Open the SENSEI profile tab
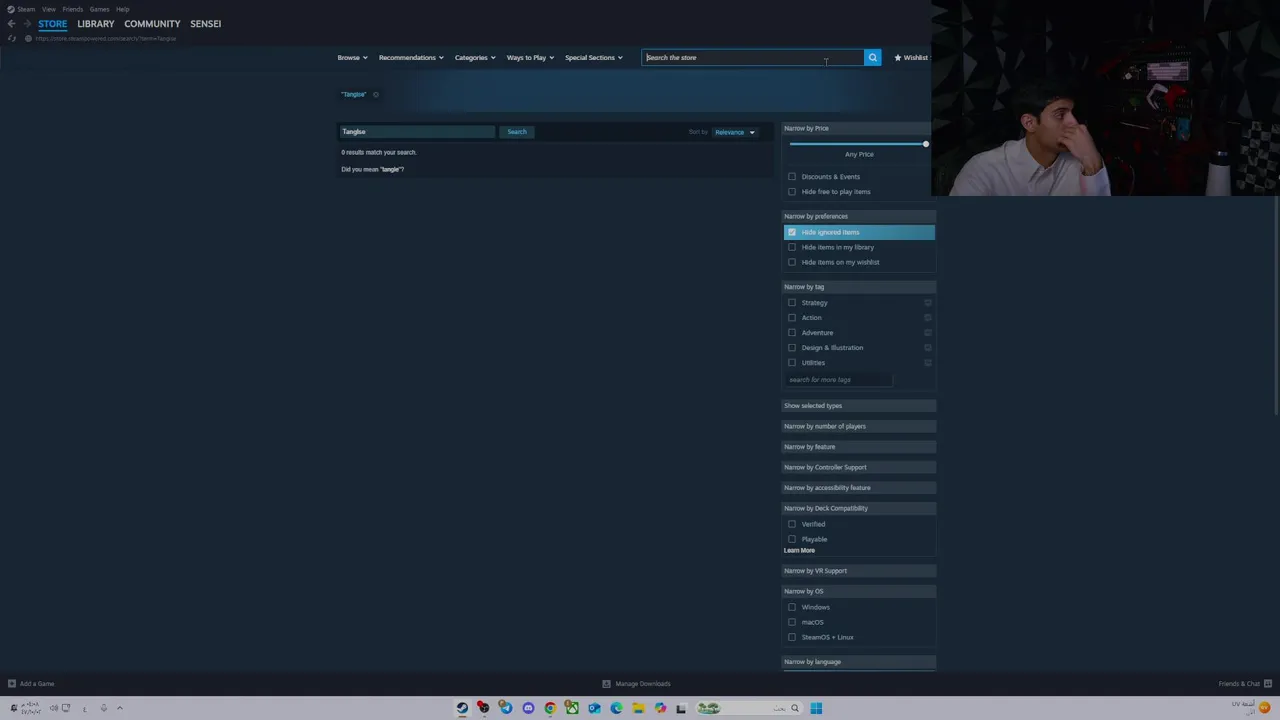This screenshot has width=1280, height=720. (206, 23)
